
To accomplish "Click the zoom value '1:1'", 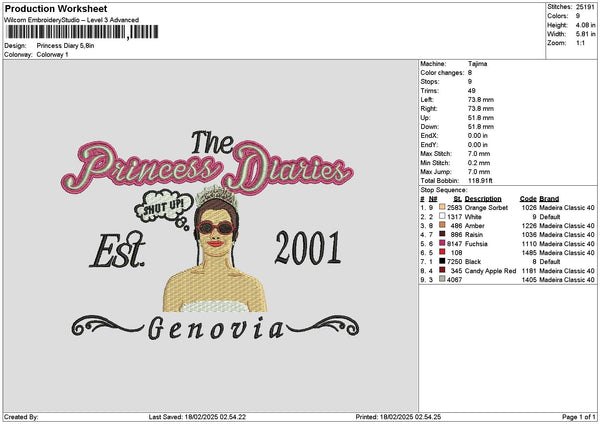I will (580, 43).
